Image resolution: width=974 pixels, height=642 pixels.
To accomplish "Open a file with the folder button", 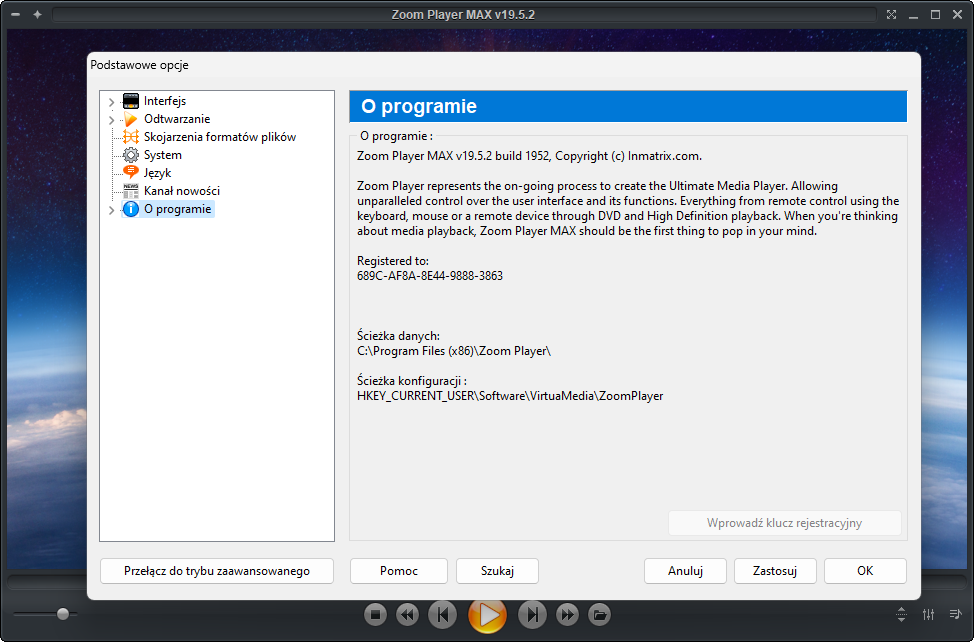I will (x=599, y=615).
